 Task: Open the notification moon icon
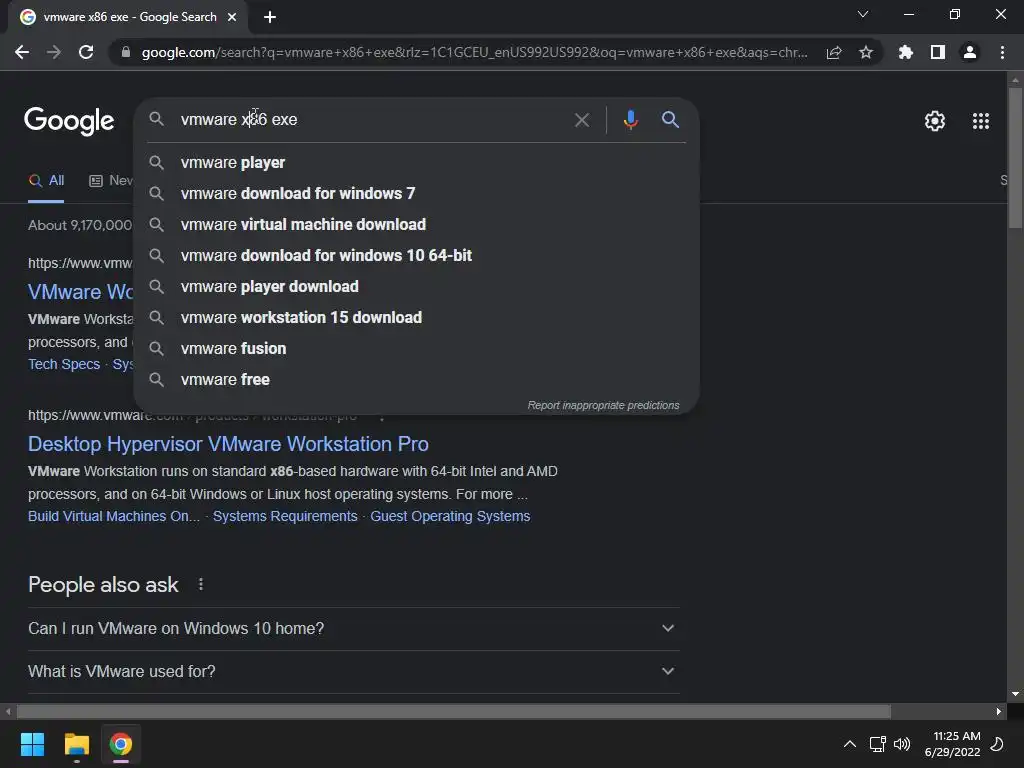(x=997, y=744)
